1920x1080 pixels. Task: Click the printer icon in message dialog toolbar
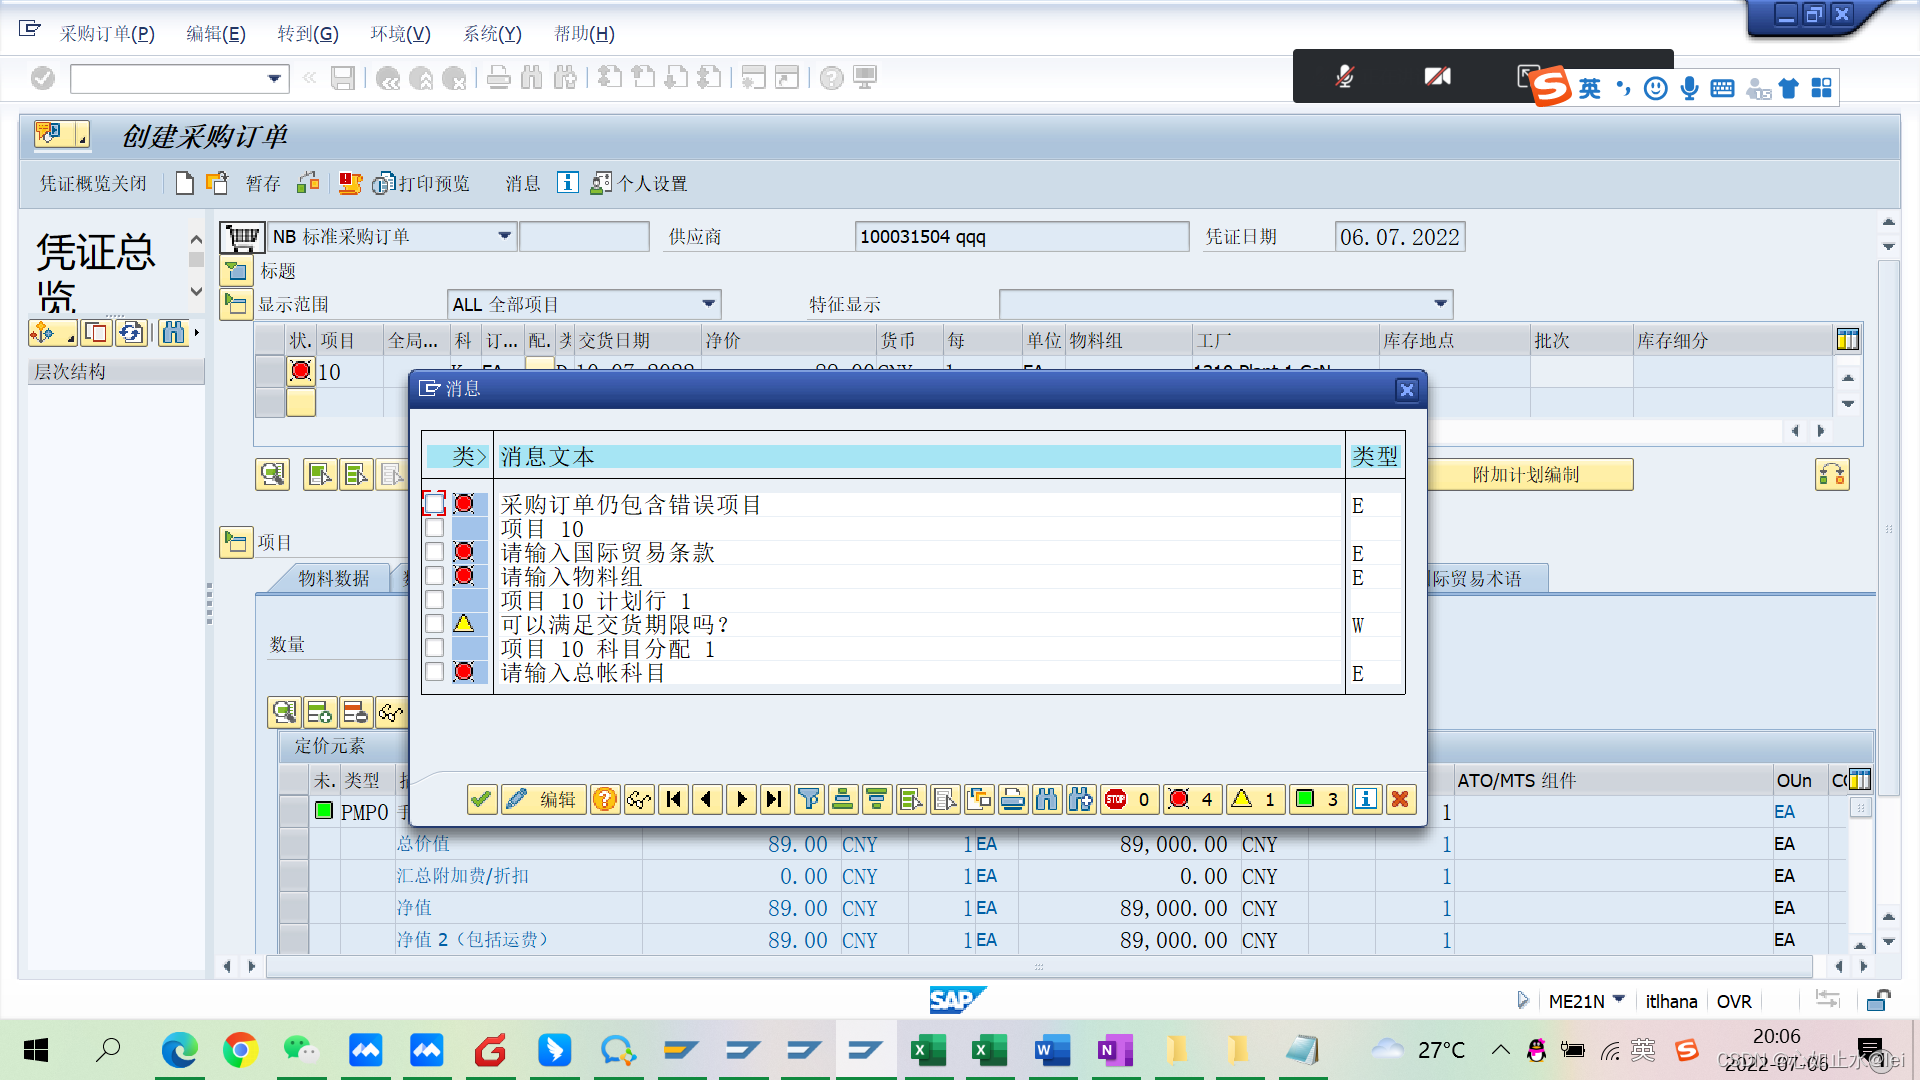tap(1013, 799)
